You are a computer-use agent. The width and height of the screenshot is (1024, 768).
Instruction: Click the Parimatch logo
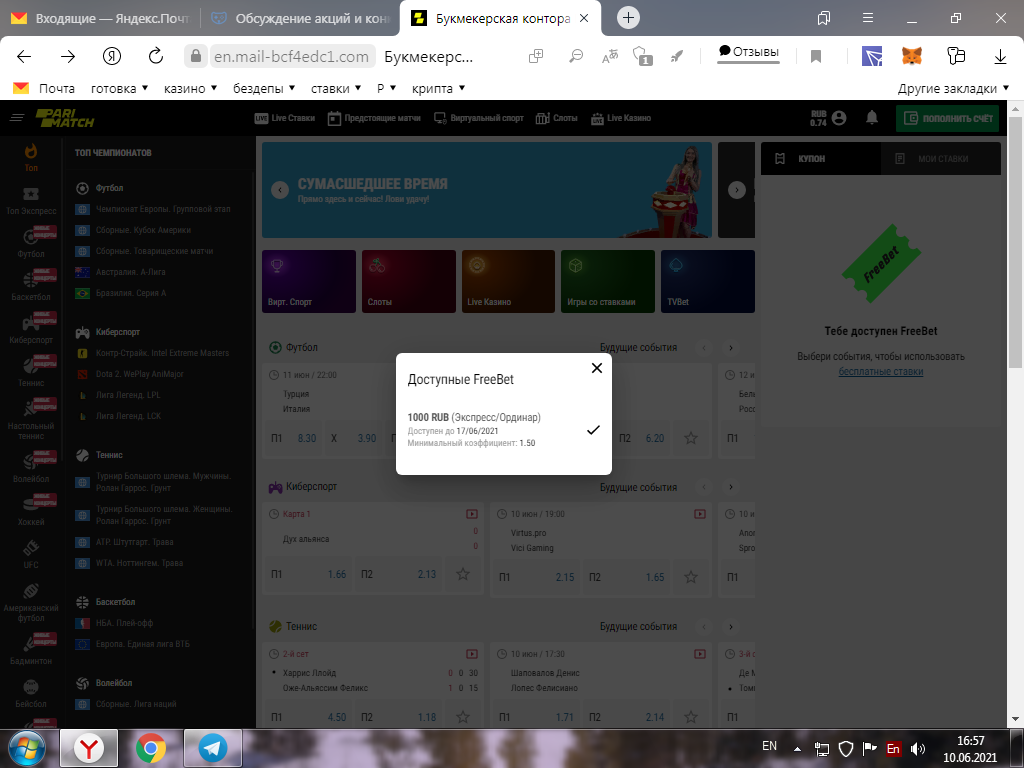coord(65,118)
